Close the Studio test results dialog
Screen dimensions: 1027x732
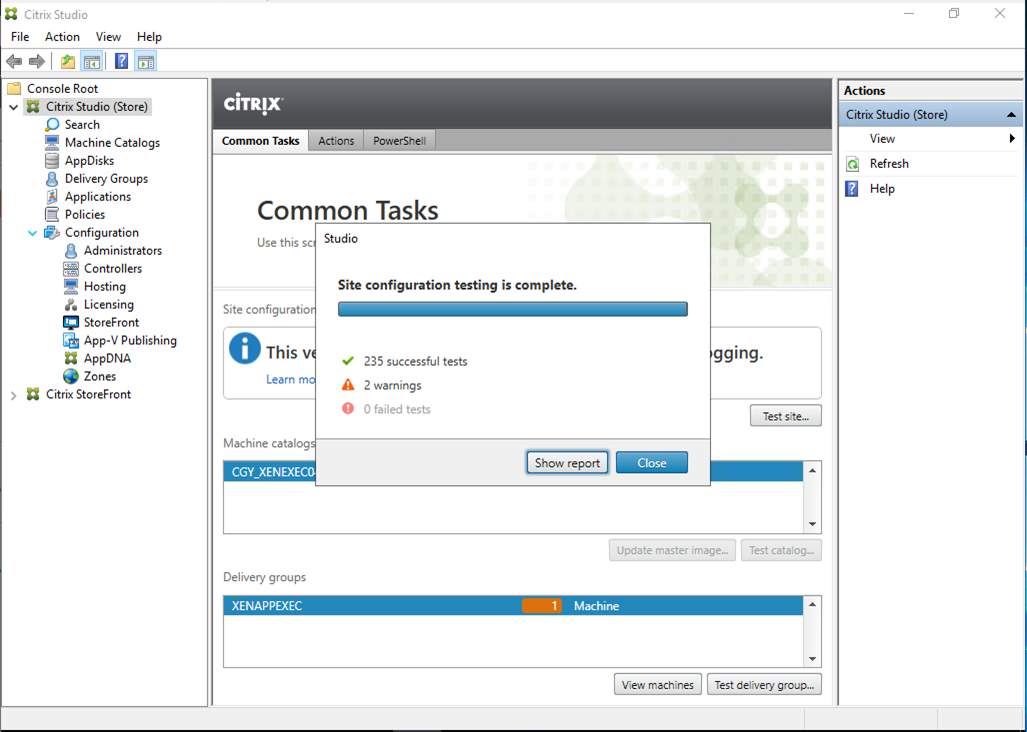(652, 463)
